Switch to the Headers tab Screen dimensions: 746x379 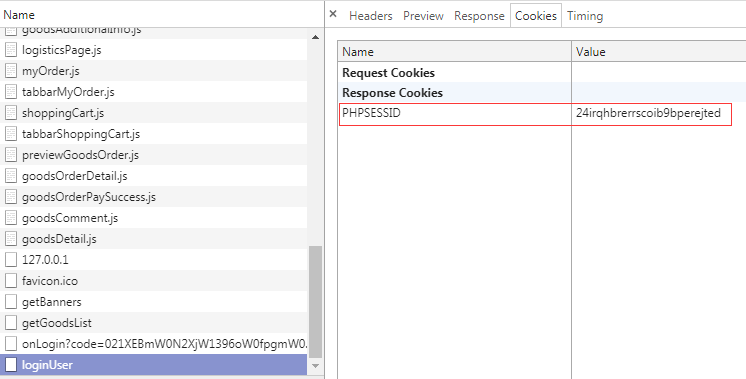pos(371,16)
